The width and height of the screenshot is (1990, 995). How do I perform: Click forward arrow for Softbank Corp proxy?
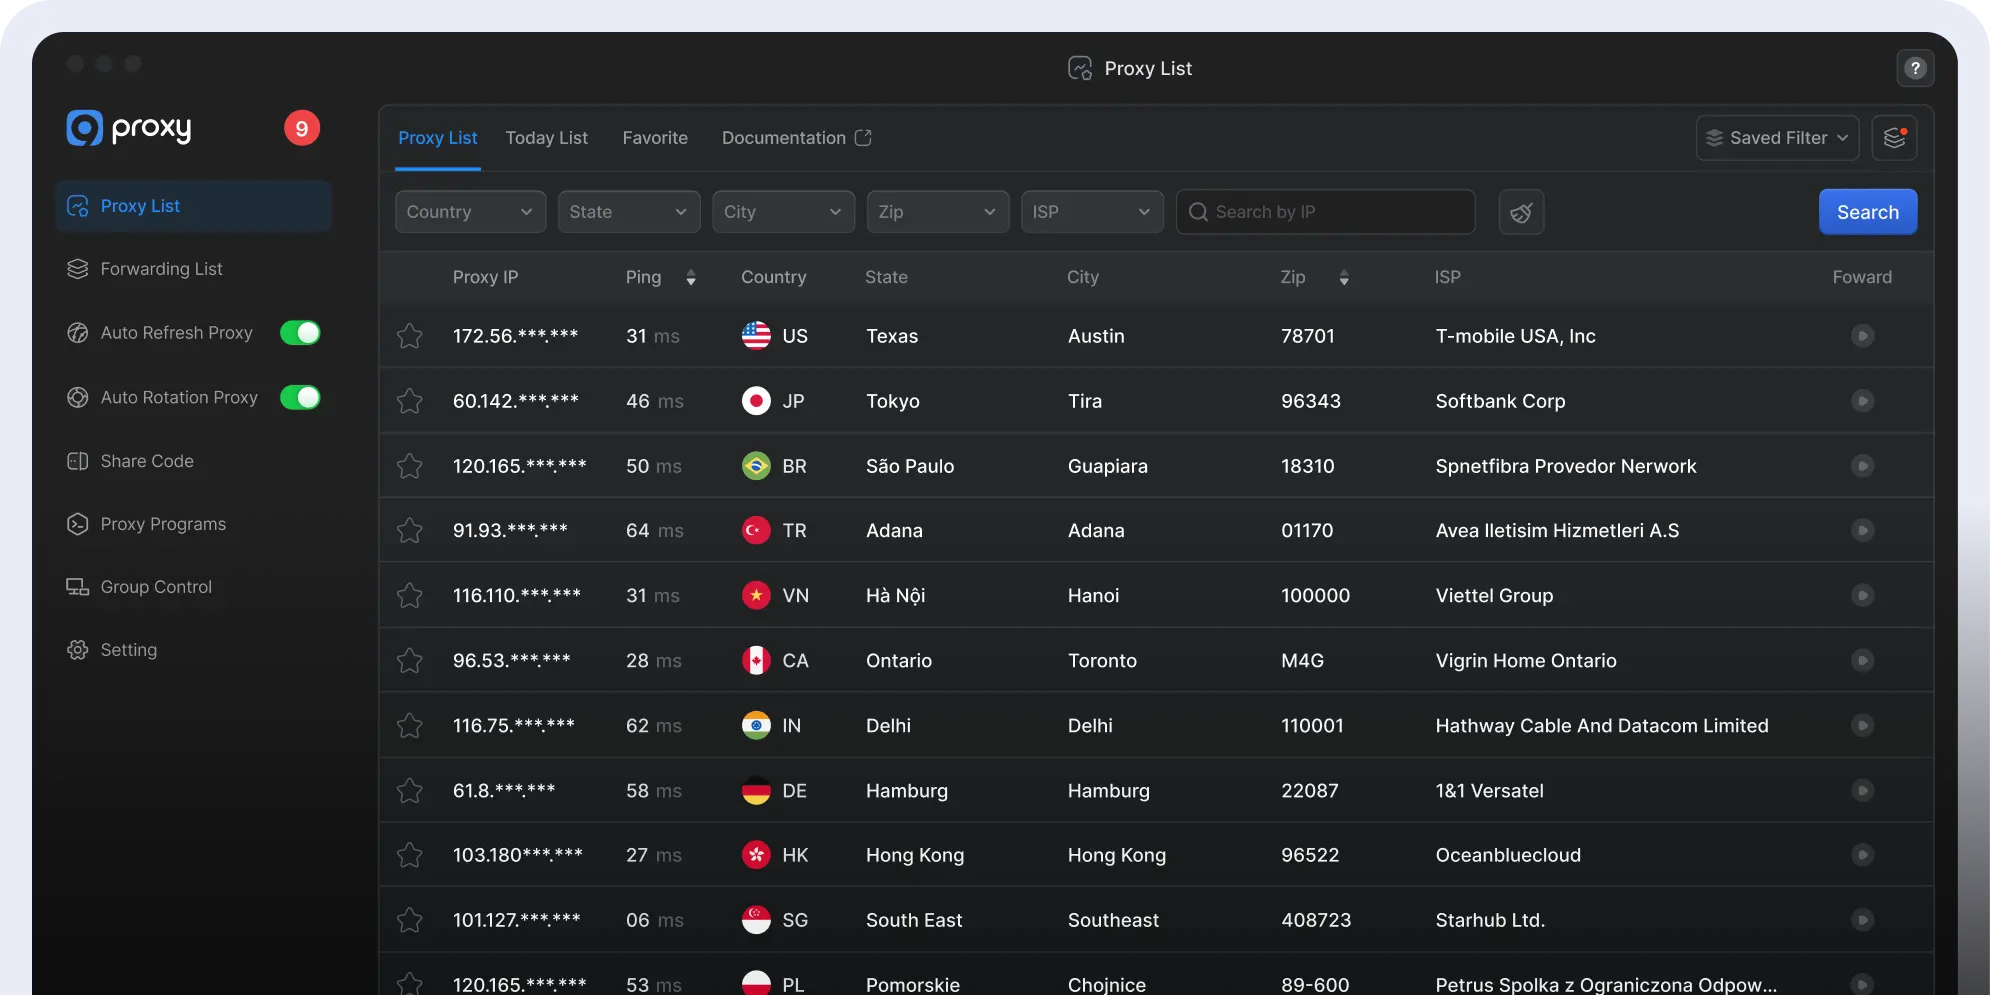(1862, 401)
